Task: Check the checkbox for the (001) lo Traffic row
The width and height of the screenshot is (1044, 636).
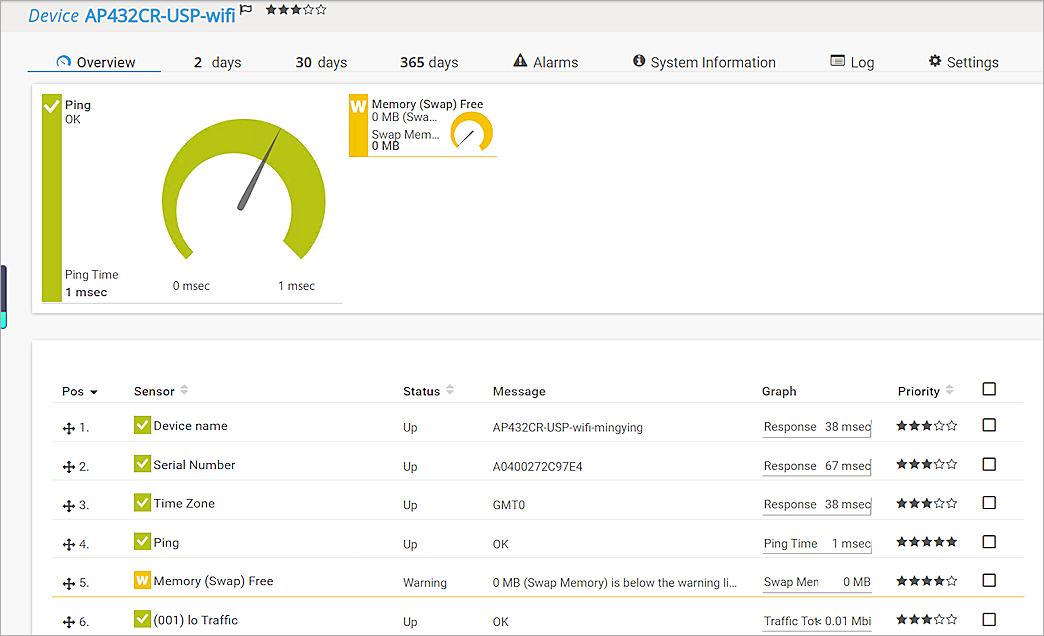Action: point(989,619)
